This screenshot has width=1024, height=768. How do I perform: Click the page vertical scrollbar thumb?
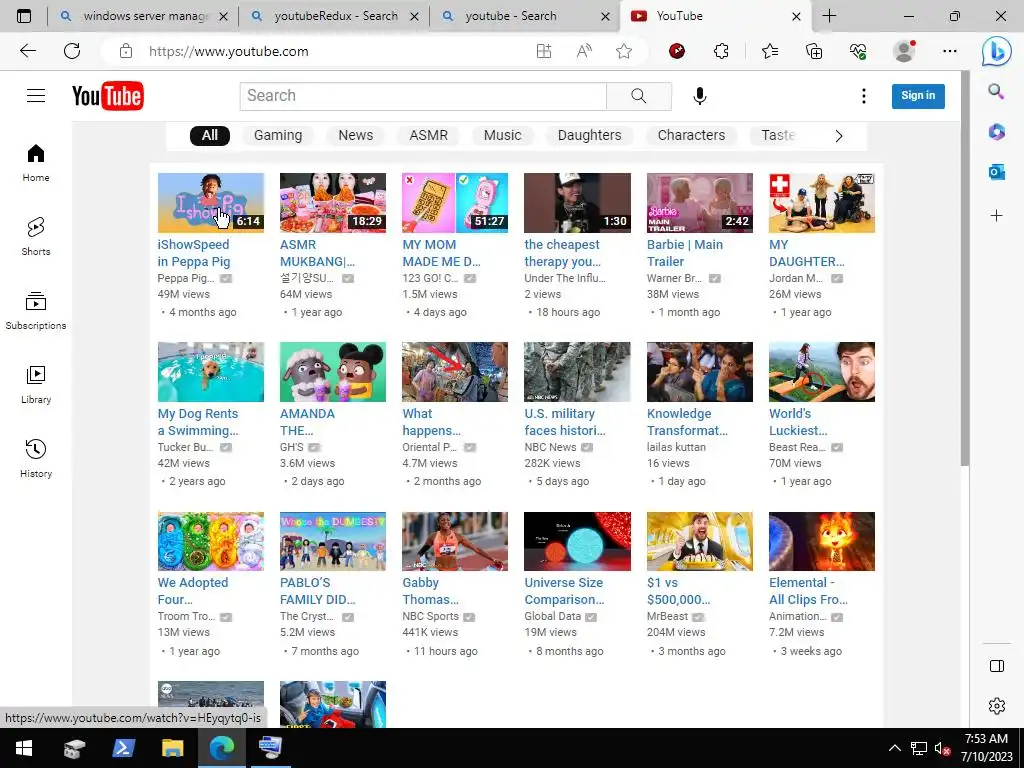965,268
